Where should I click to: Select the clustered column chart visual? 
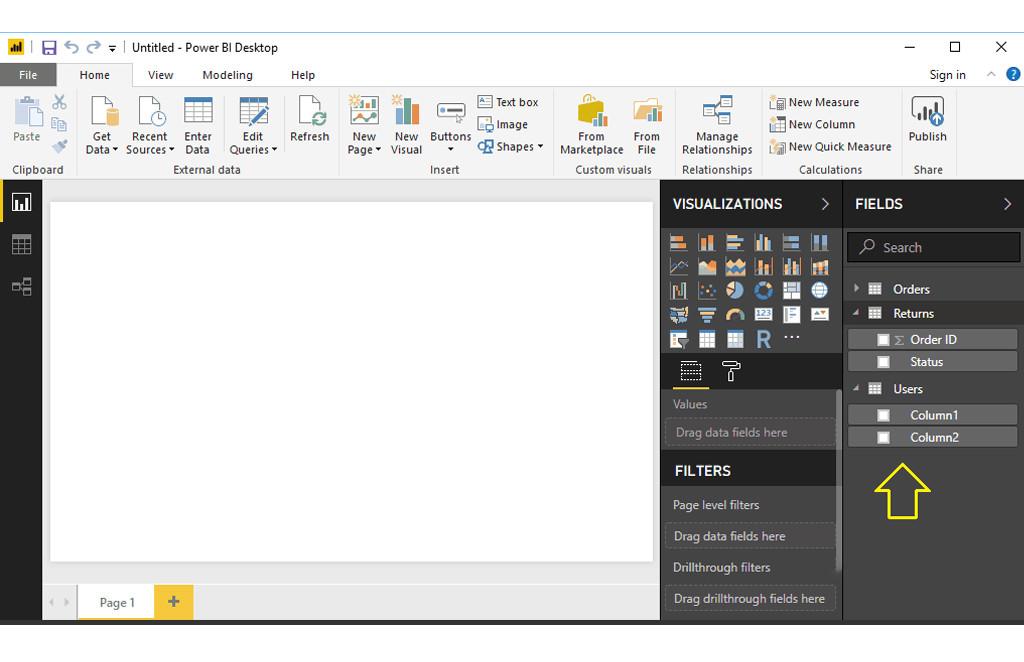[x=763, y=243]
